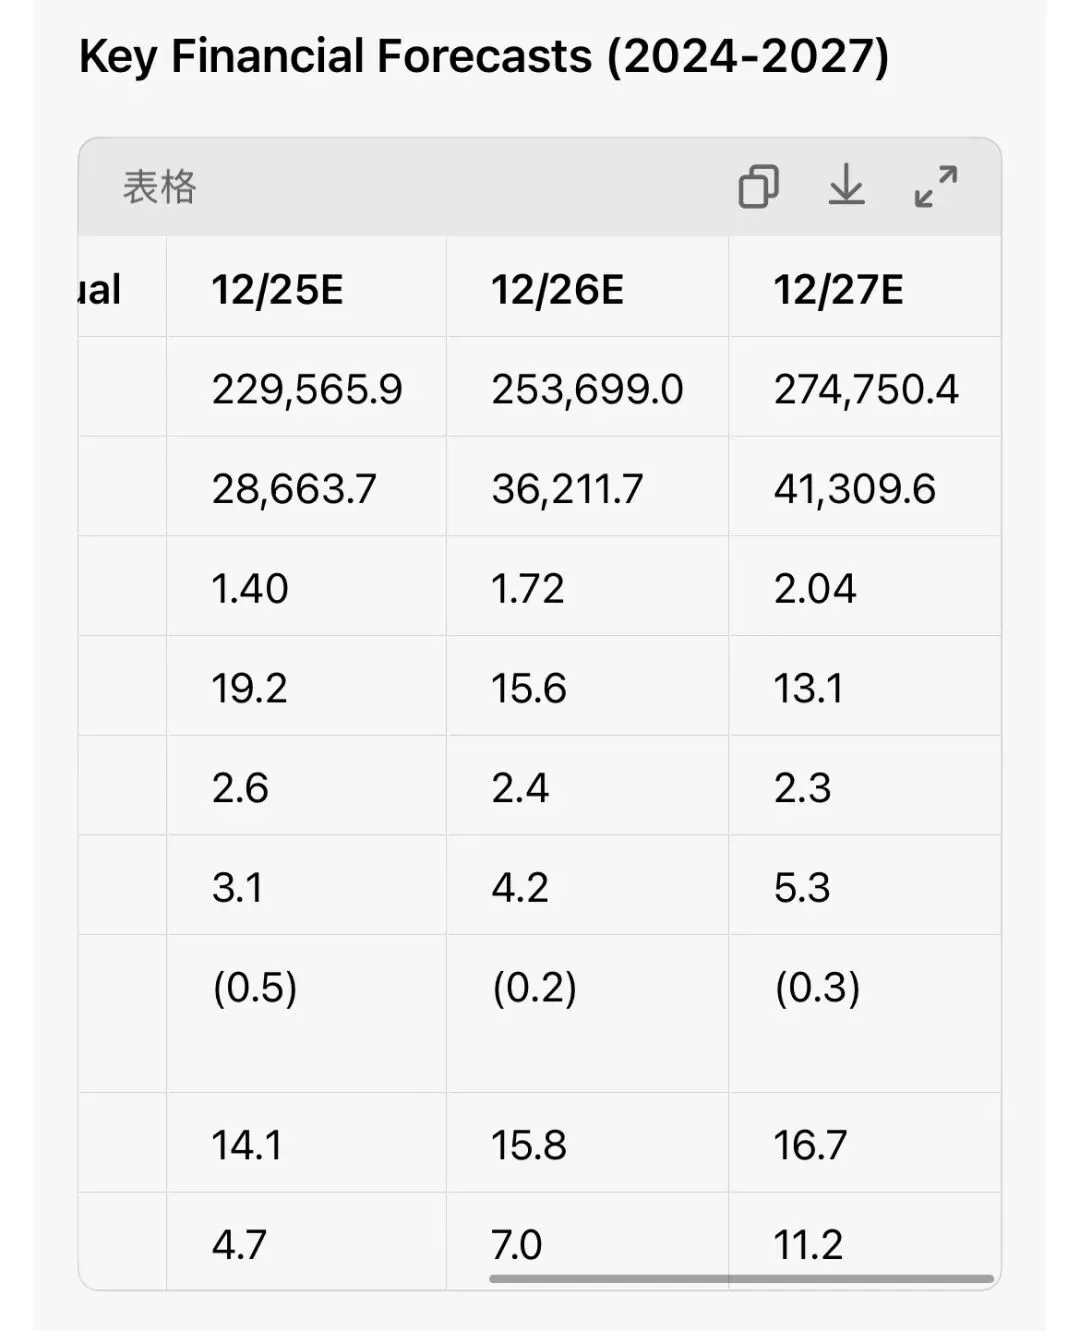The image size is (1080, 1331).
Task: Click cell value 253,699.0
Action: pyautogui.click(x=587, y=389)
